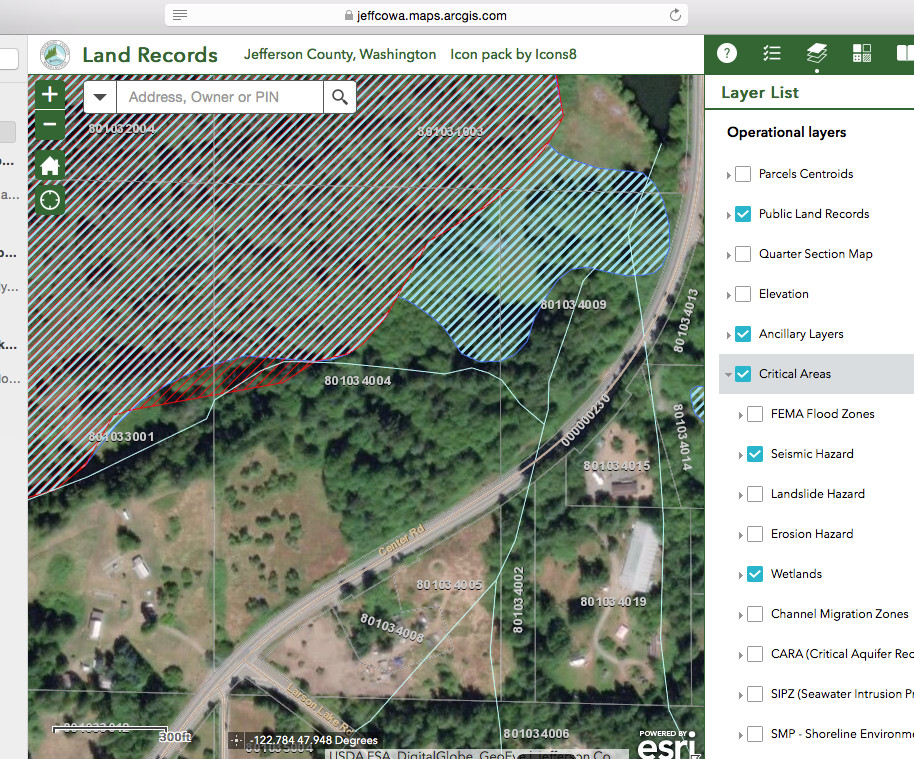
Task: Open the checklist legend widget icon
Action: (771, 54)
